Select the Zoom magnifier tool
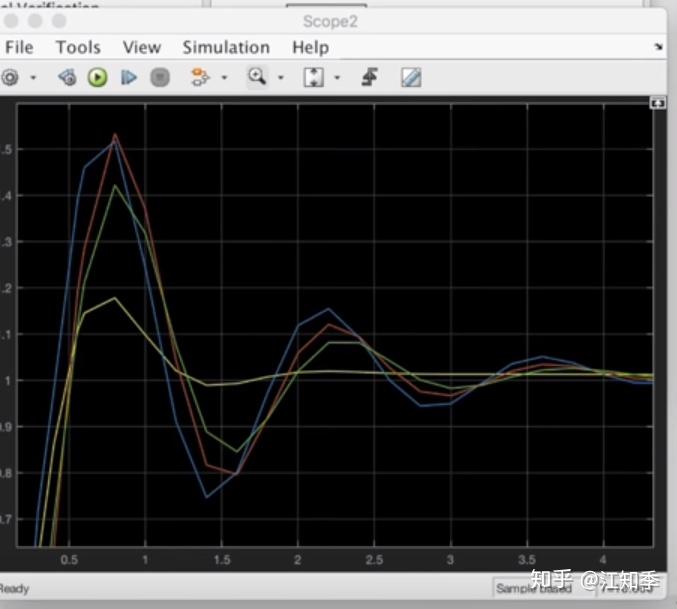Screen dimensions: 677x609 [x=257, y=77]
